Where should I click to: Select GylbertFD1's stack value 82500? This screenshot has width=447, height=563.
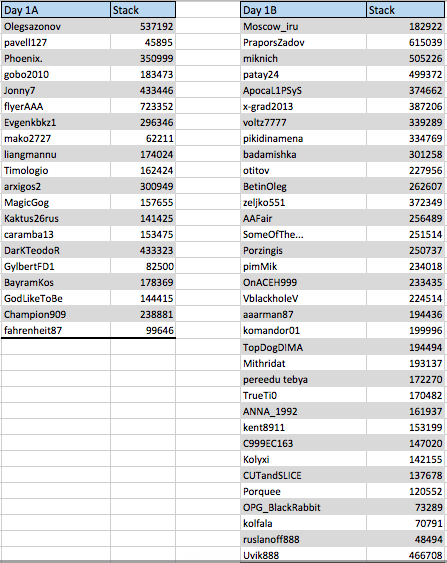tap(143, 266)
